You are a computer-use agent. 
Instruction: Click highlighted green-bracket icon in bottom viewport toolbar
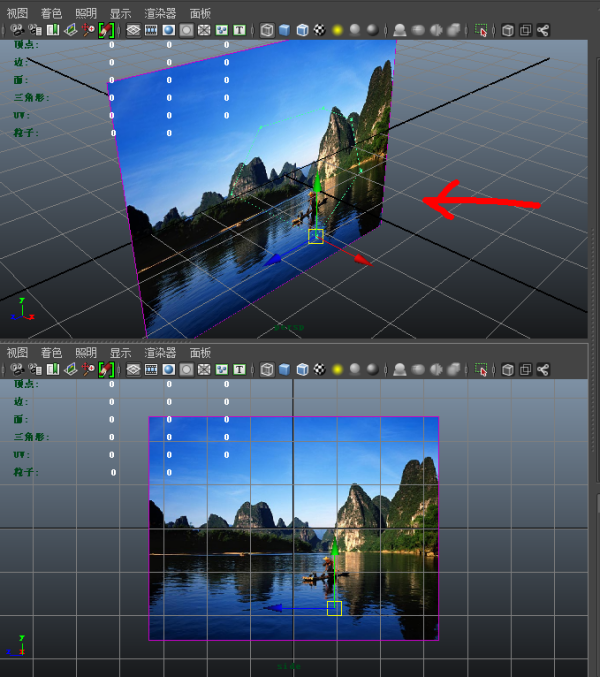coord(104,369)
